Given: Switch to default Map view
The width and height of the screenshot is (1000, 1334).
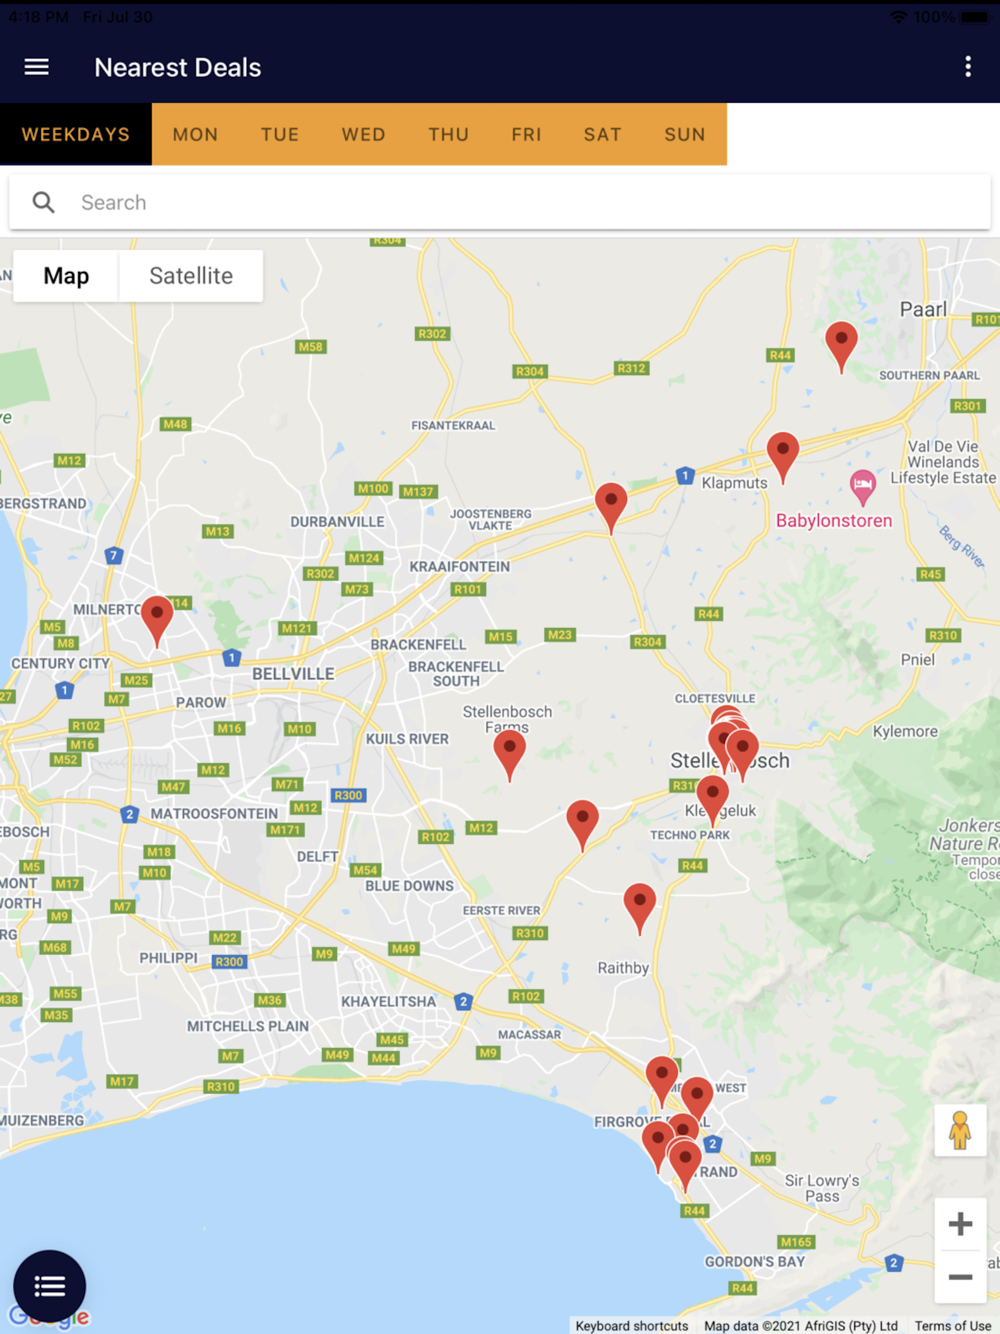Looking at the screenshot, I should (66, 276).
